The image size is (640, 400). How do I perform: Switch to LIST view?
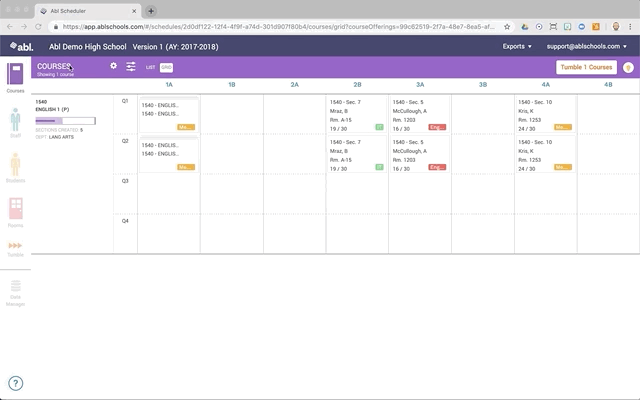(x=150, y=67)
